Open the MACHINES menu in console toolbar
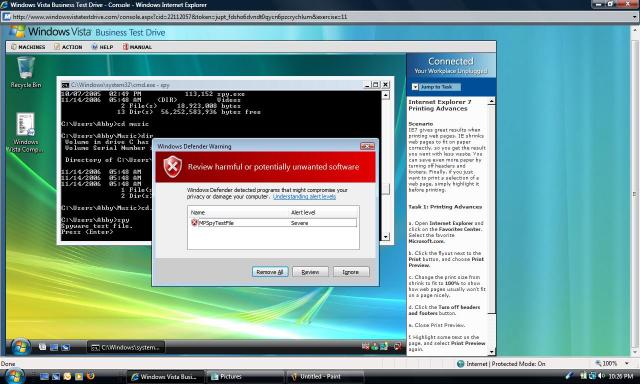Screen dimensions: 640x384 (x=28, y=47)
